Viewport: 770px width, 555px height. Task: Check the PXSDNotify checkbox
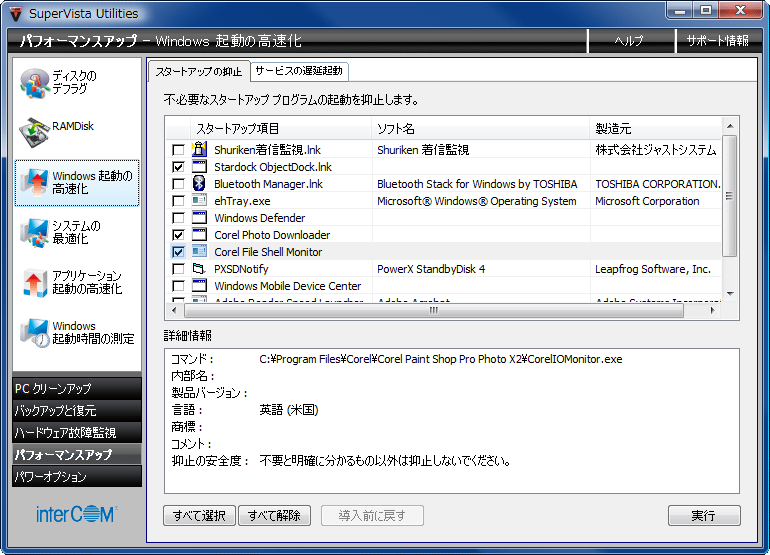click(x=178, y=269)
